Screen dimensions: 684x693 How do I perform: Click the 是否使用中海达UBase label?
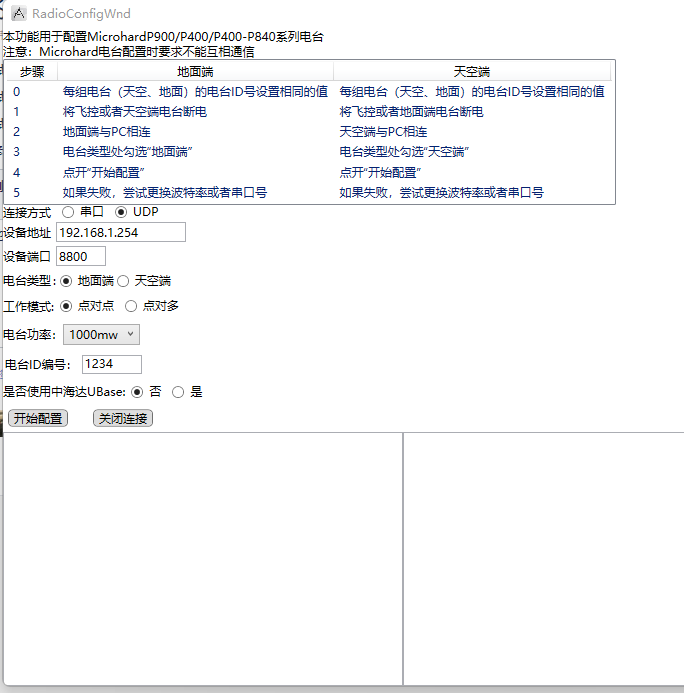(x=65, y=392)
